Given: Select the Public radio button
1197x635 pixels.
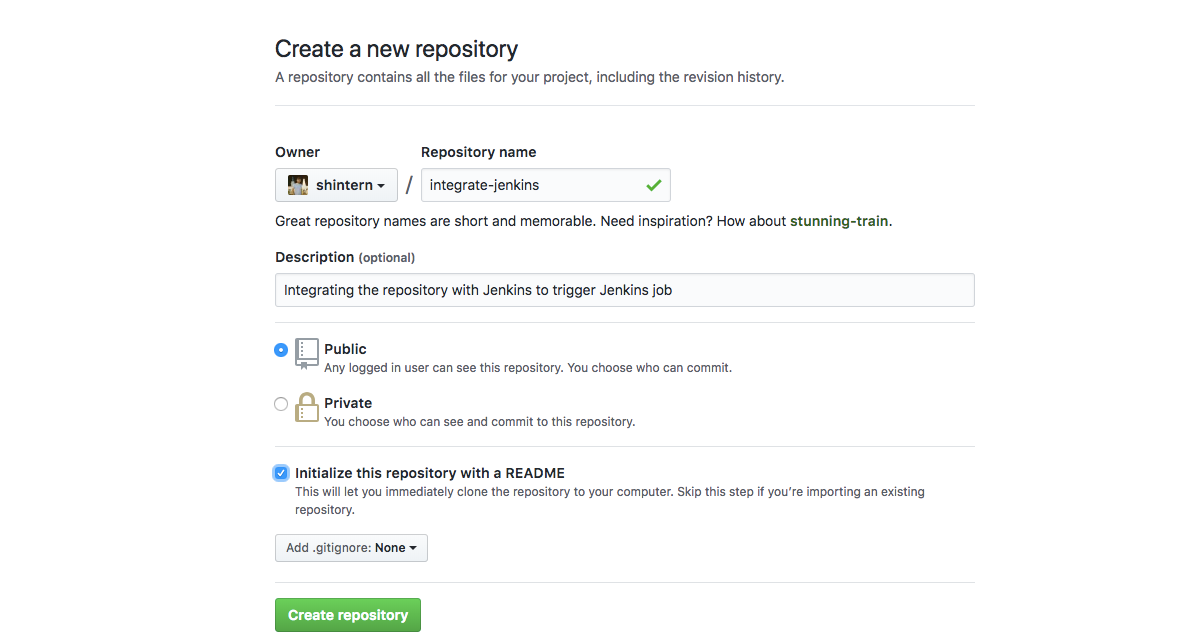Looking at the screenshot, I should 281,350.
